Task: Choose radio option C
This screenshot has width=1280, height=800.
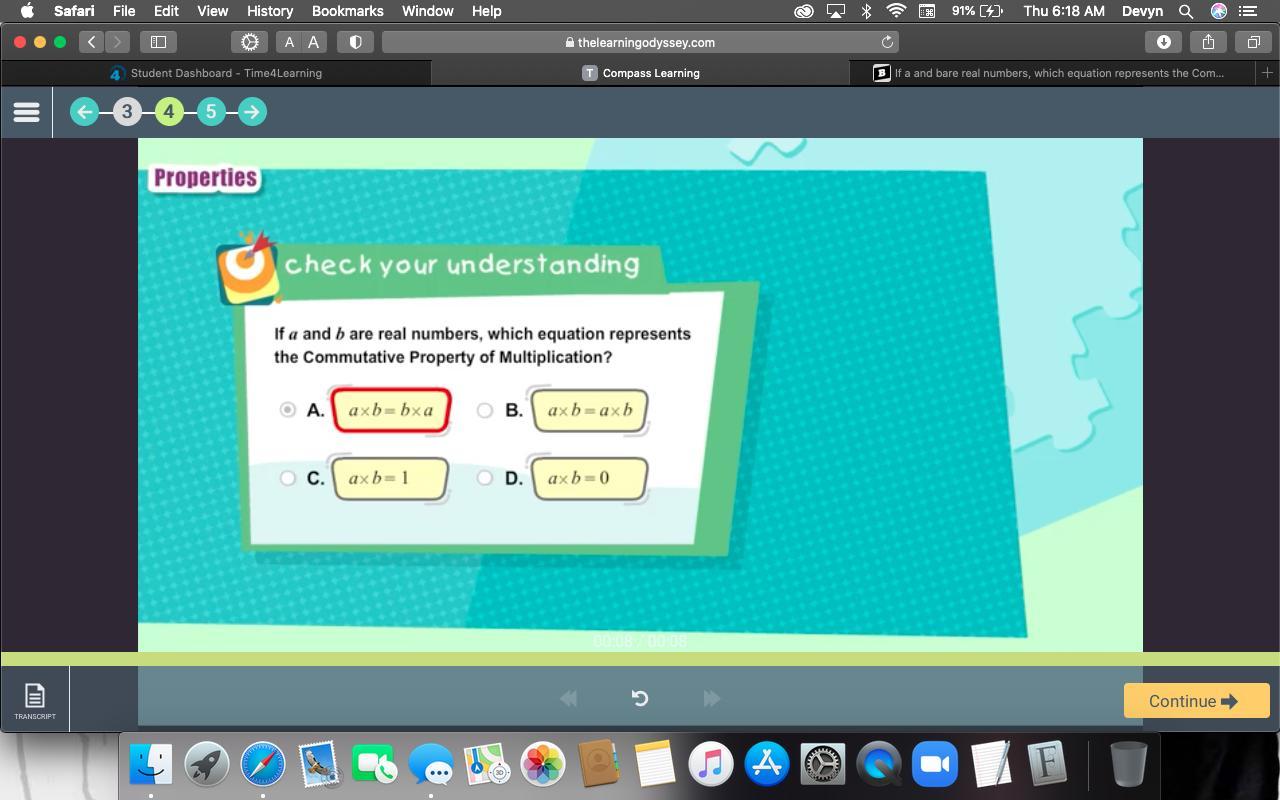Action: [x=288, y=478]
